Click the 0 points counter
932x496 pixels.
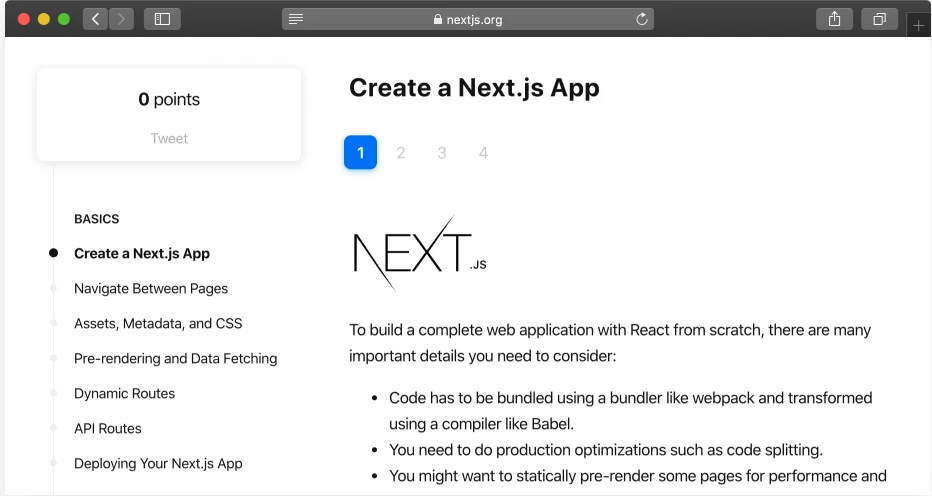169,99
